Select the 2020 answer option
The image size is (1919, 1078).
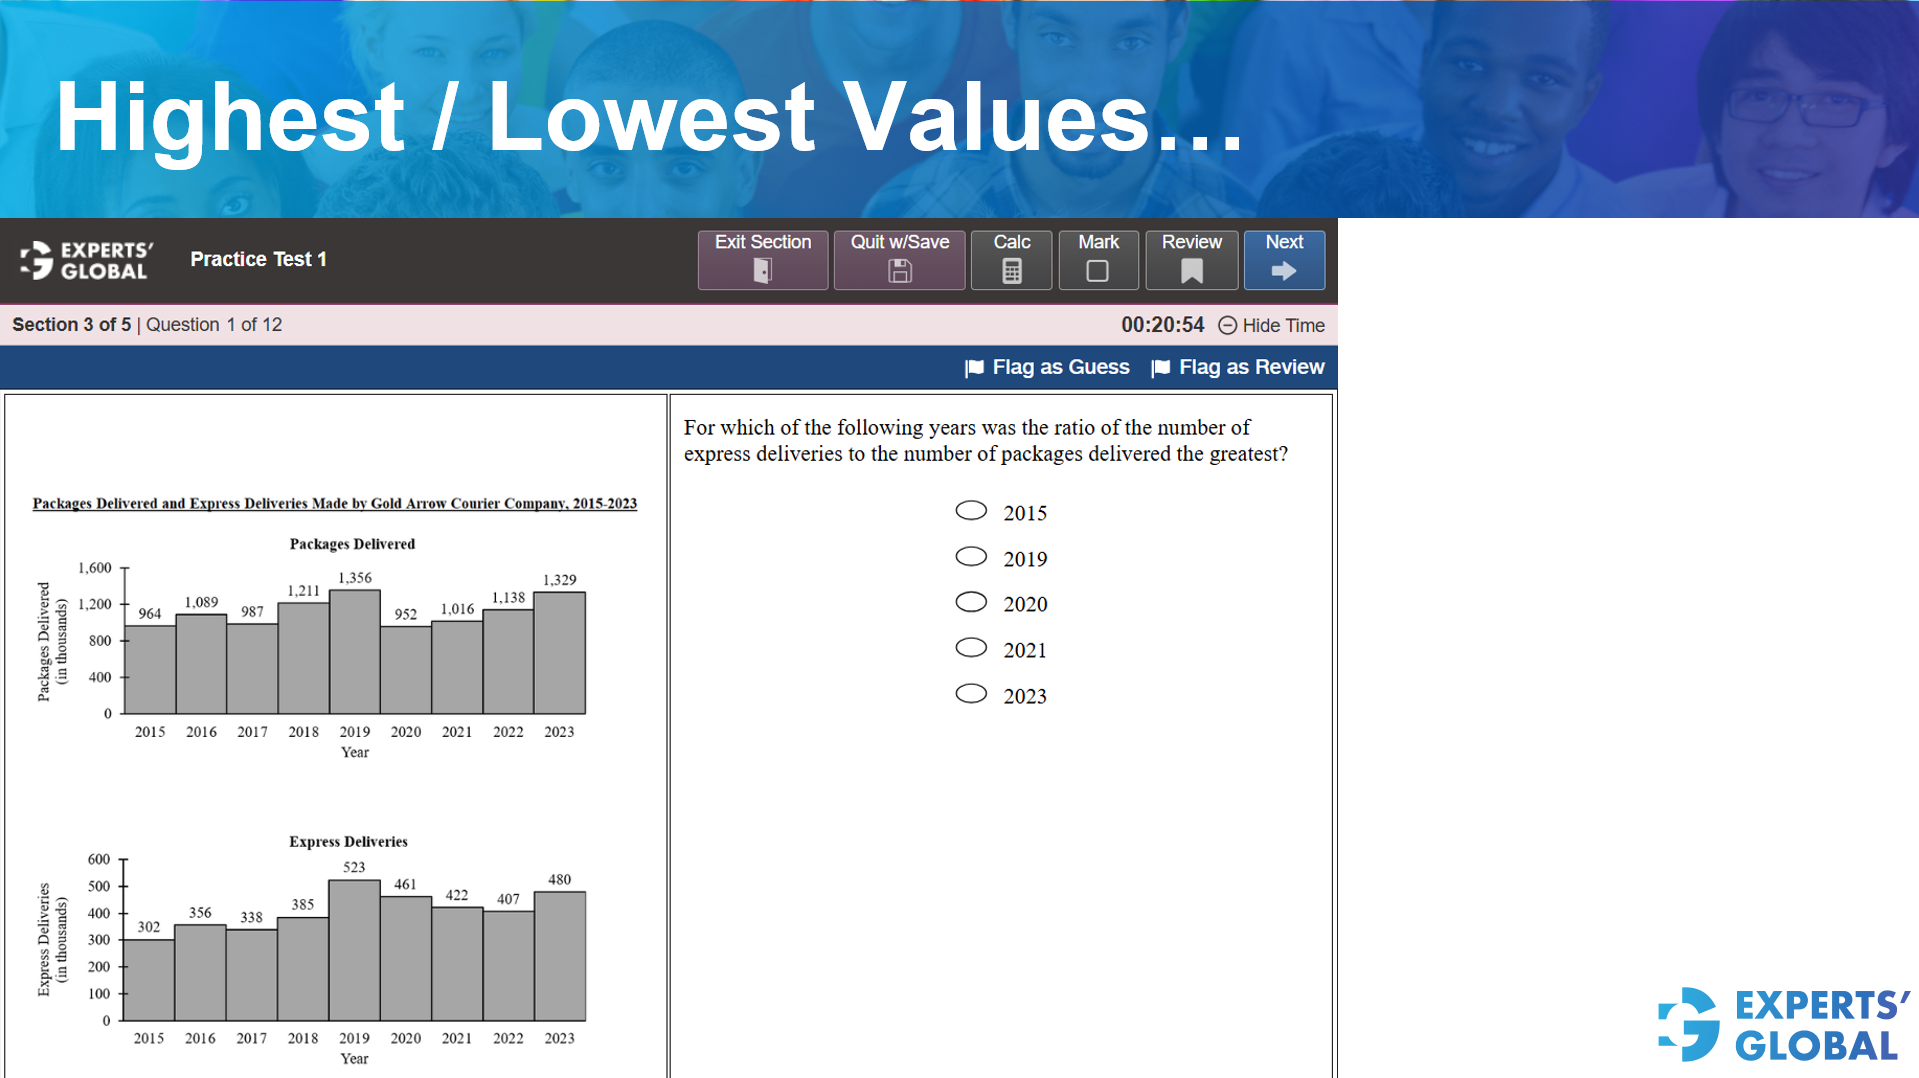tap(970, 601)
